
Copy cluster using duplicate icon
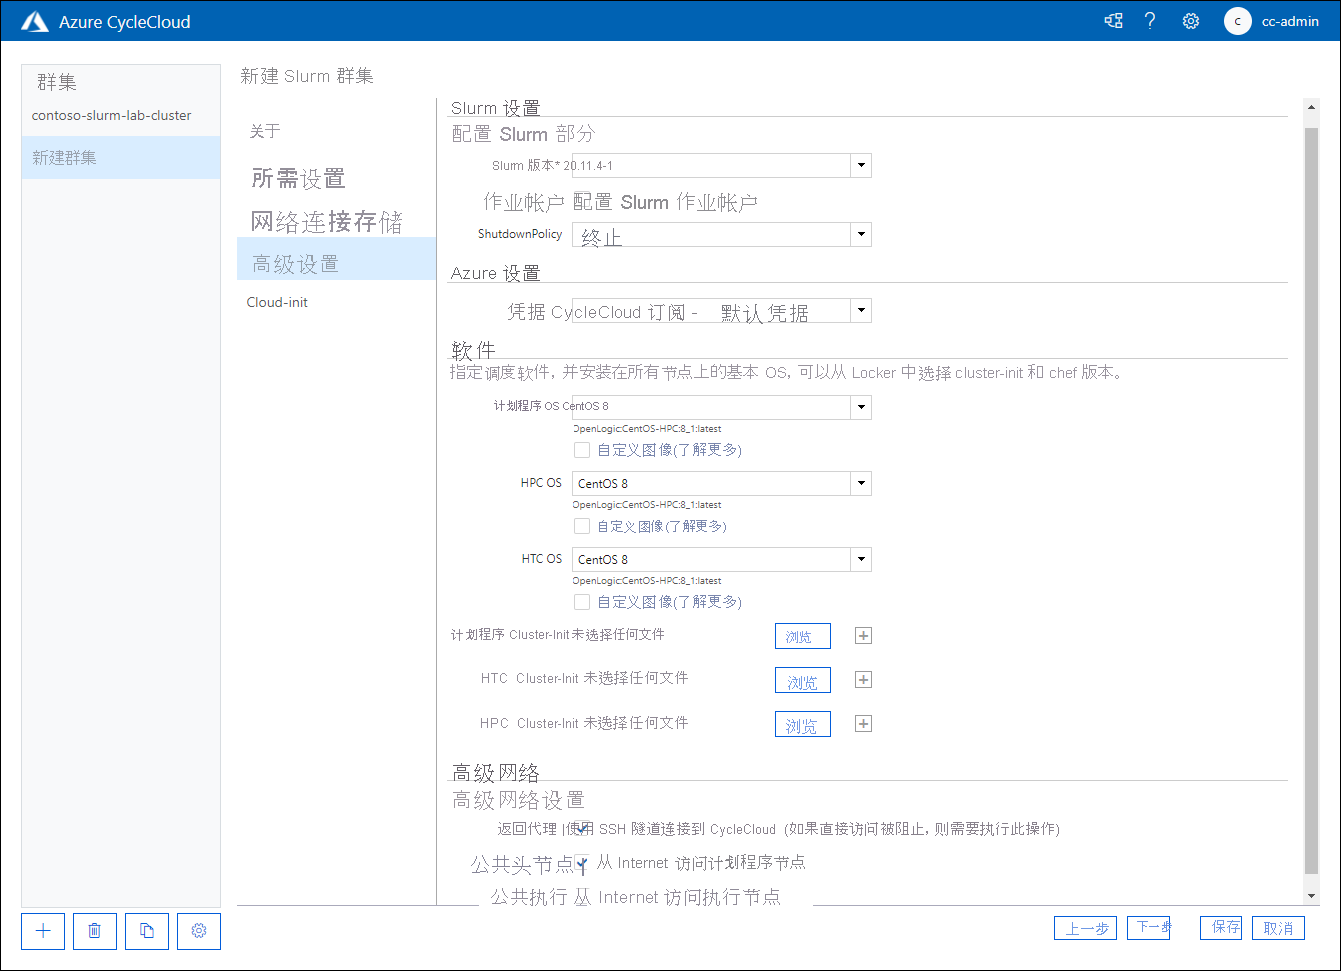[147, 931]
